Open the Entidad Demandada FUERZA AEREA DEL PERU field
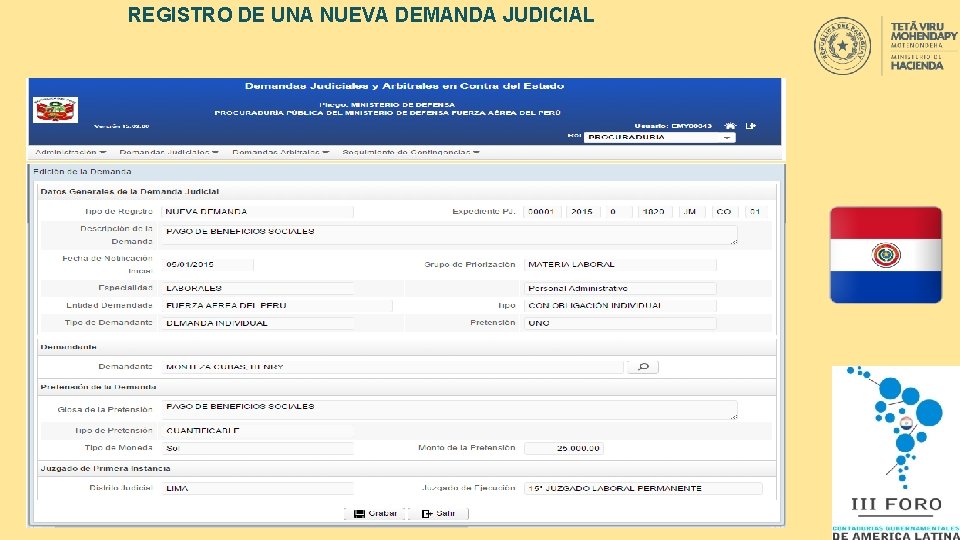This screenshot has width=960, height=540. pyautogui.click(x=277, y=306)
